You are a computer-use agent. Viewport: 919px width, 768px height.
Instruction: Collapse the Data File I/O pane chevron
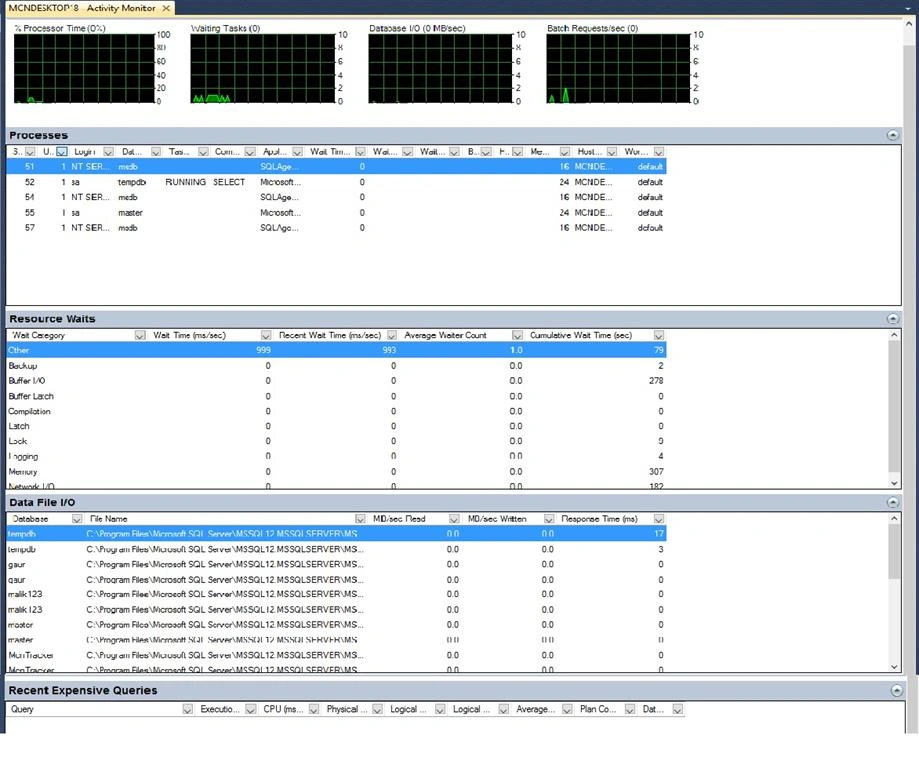[892, 502]
